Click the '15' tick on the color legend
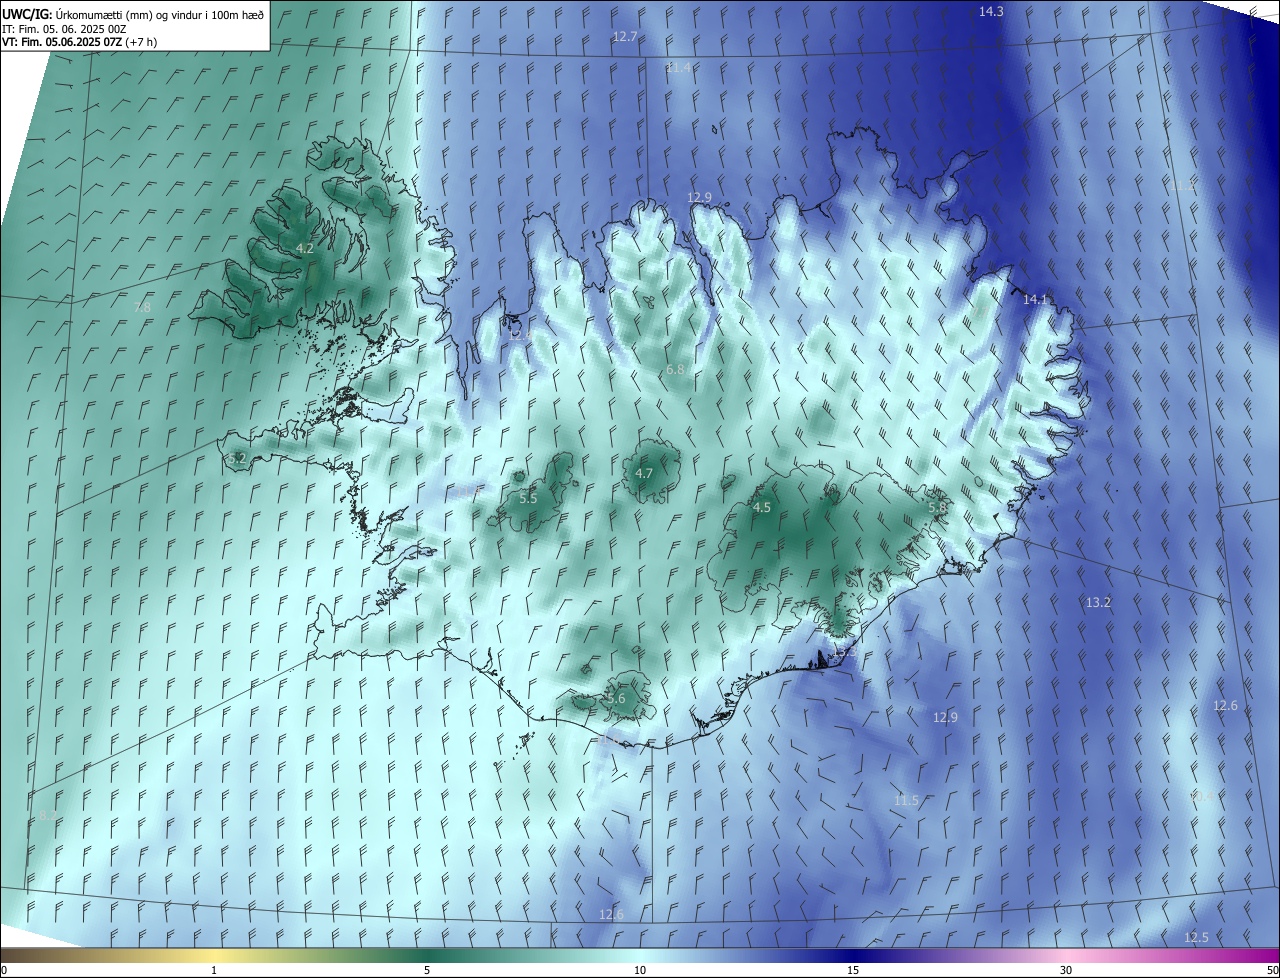The width and height of the screenshot is (1280, 978). tap(853, 970)
